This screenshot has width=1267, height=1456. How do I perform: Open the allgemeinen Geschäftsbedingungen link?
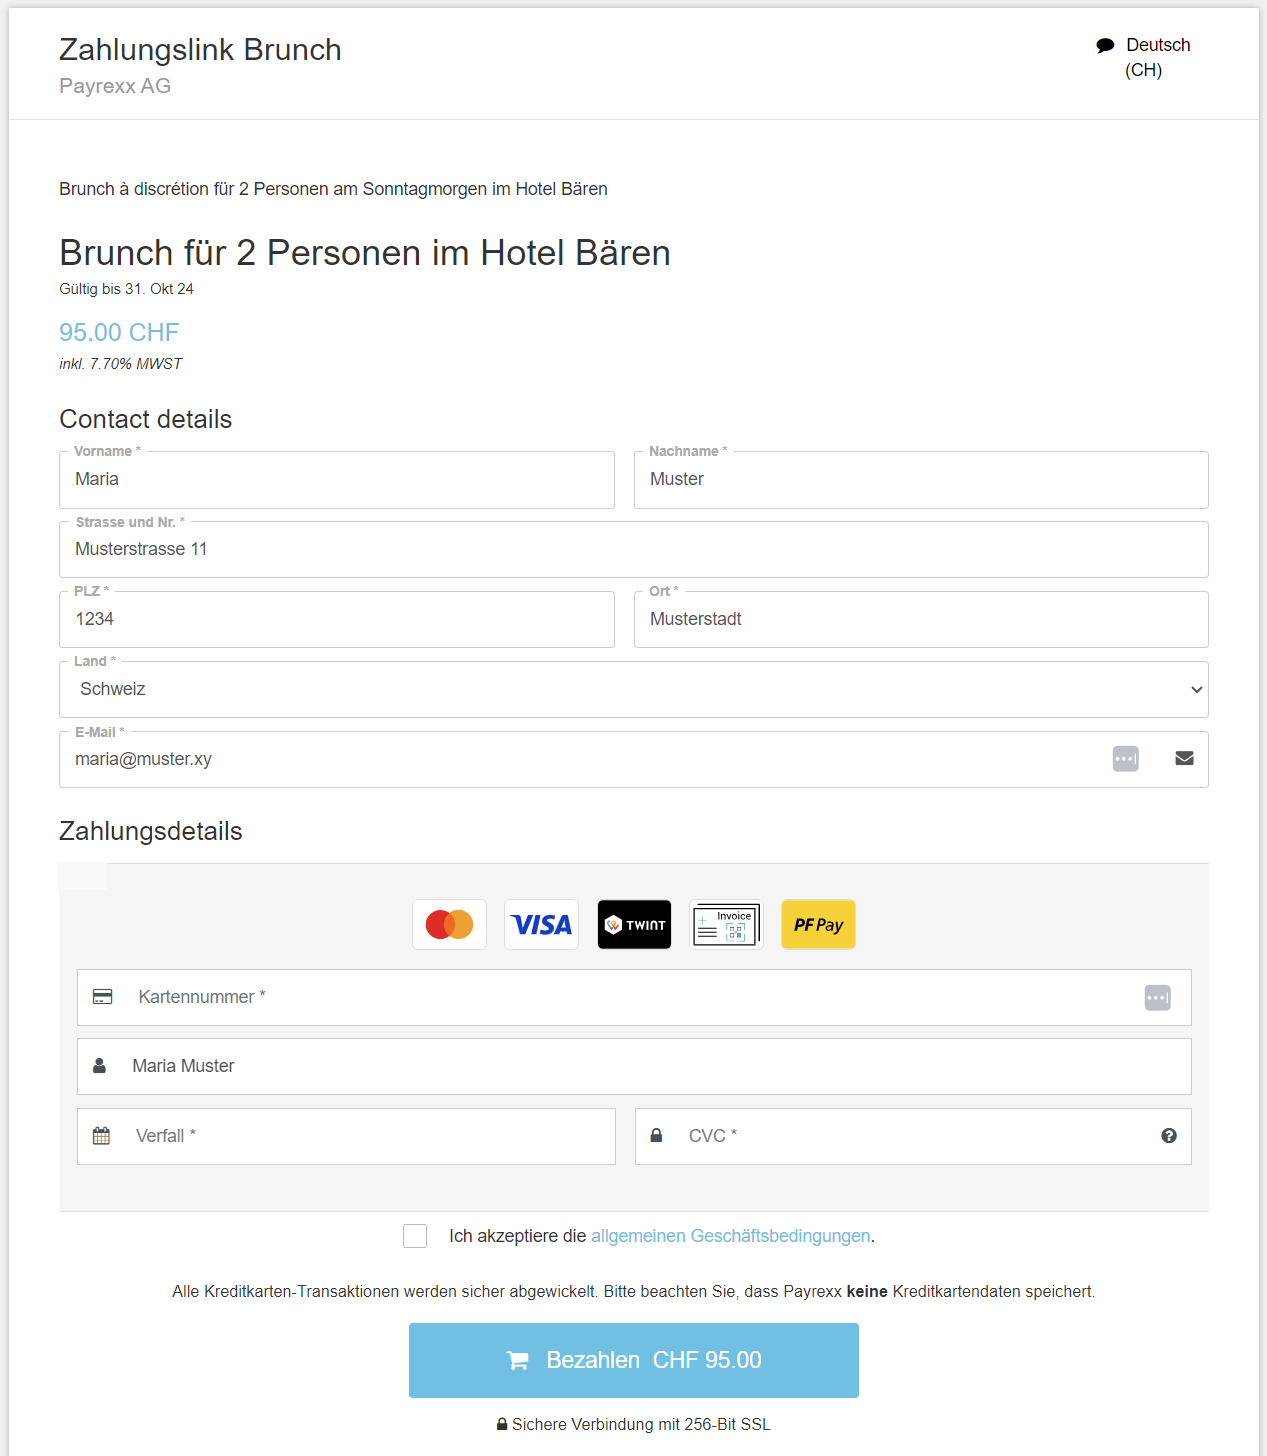pyautogui.click(x=730, y=1236)
